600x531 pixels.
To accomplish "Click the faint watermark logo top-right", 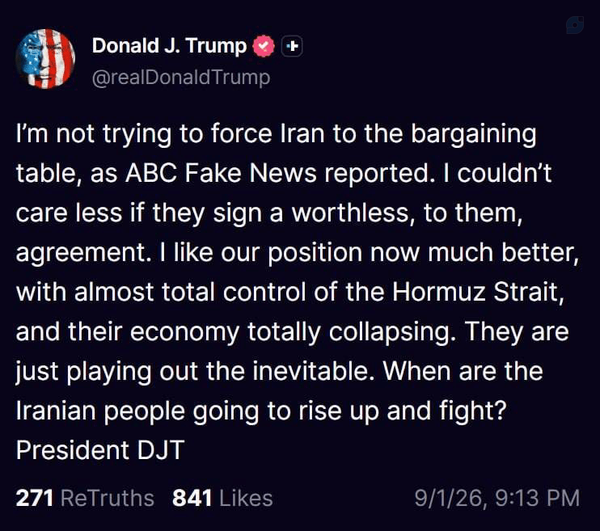I will point(575,25).
